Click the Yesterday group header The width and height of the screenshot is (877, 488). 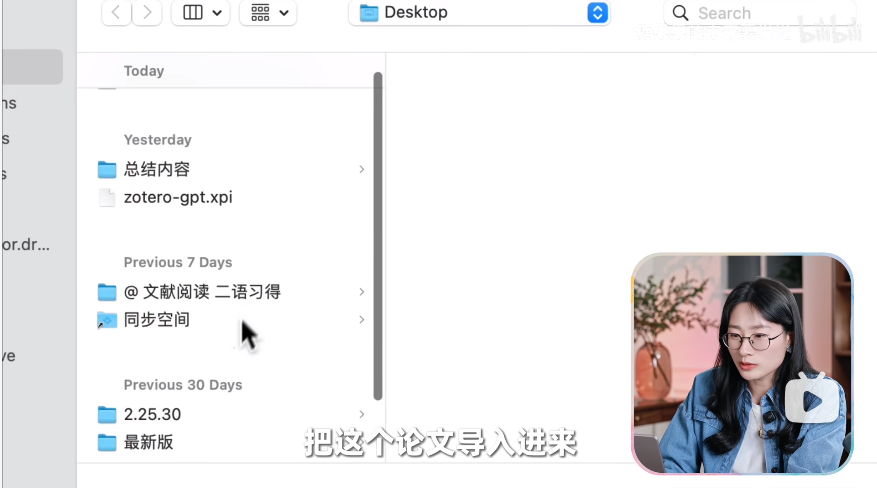click(x=158, y=140)
